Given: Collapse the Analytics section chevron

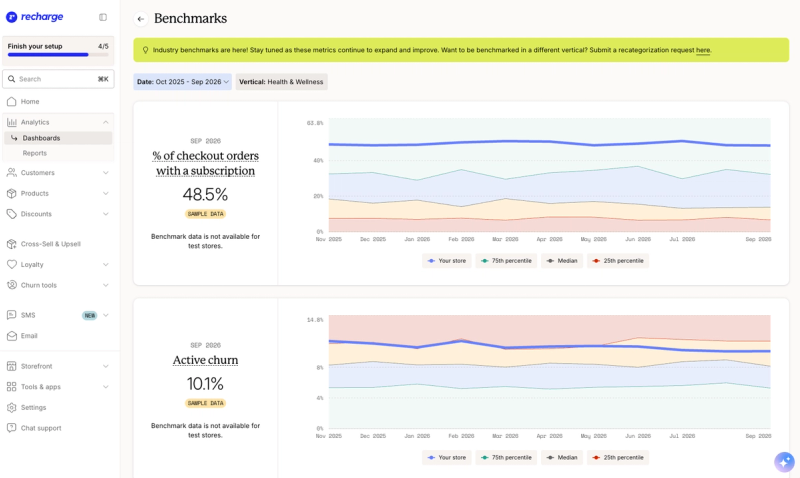Looking at the screenshot, I should click(x=106, y=122).
